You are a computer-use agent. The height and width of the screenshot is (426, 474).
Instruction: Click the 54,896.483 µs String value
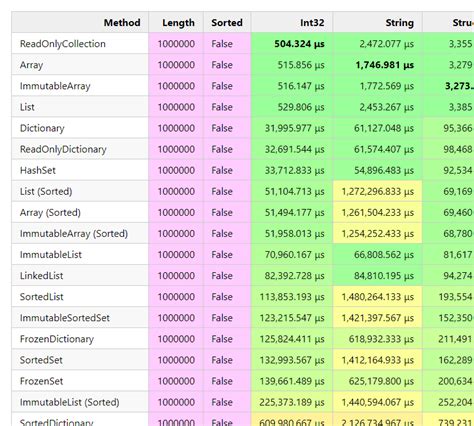[384, 170]
